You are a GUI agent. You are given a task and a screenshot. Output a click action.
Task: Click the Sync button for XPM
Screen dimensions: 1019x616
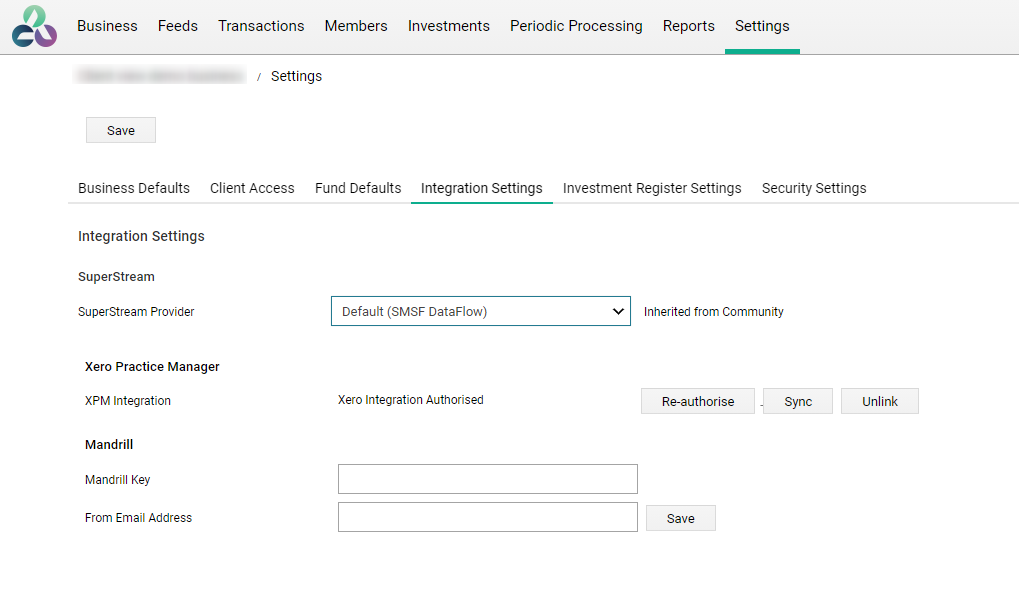pos(798,401)
